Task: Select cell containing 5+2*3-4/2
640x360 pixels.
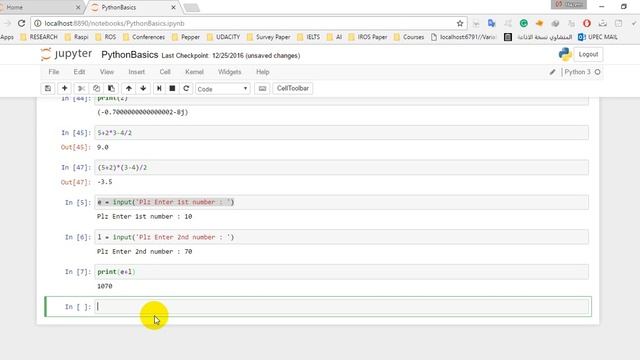Action: (342, 133)
